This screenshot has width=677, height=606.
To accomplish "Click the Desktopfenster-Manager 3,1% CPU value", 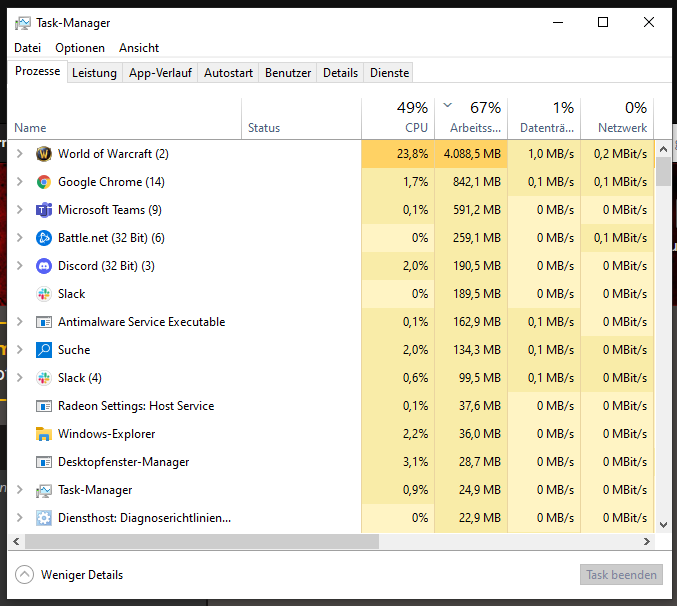I will pyautogui.click(x=415, y=462).
